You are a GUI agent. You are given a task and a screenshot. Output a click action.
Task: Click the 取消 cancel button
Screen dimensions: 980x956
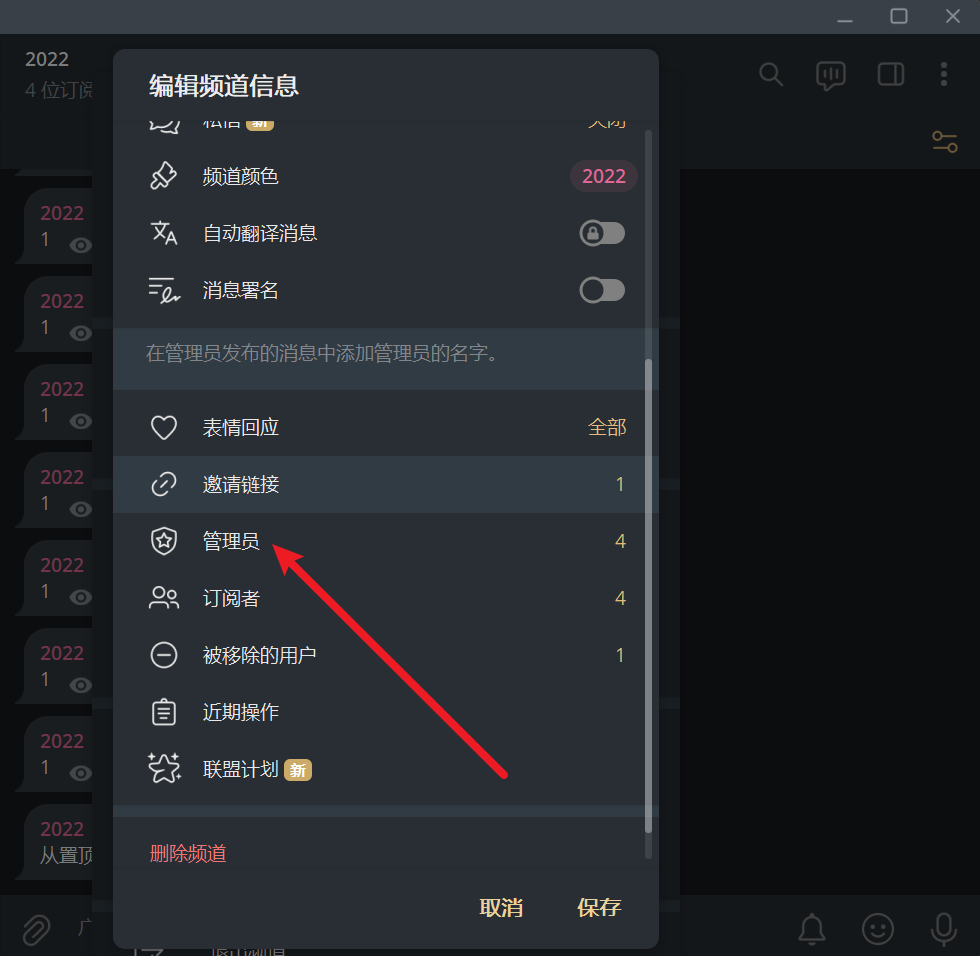pyautogui.click(x=501, y=908)
